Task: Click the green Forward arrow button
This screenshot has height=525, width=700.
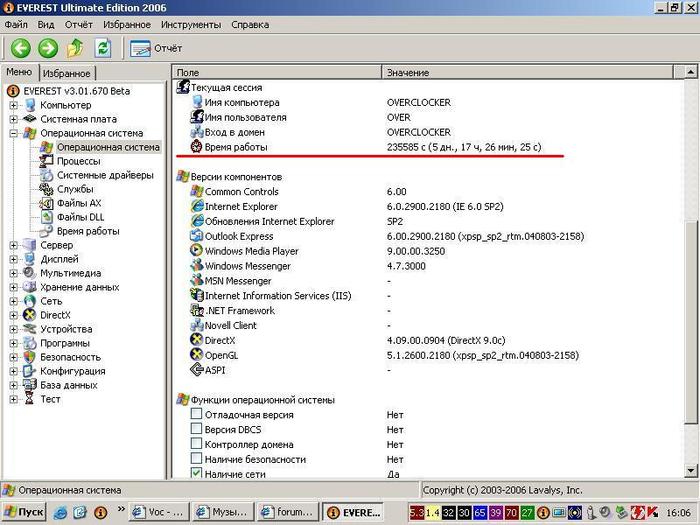Action: [48, 48]
